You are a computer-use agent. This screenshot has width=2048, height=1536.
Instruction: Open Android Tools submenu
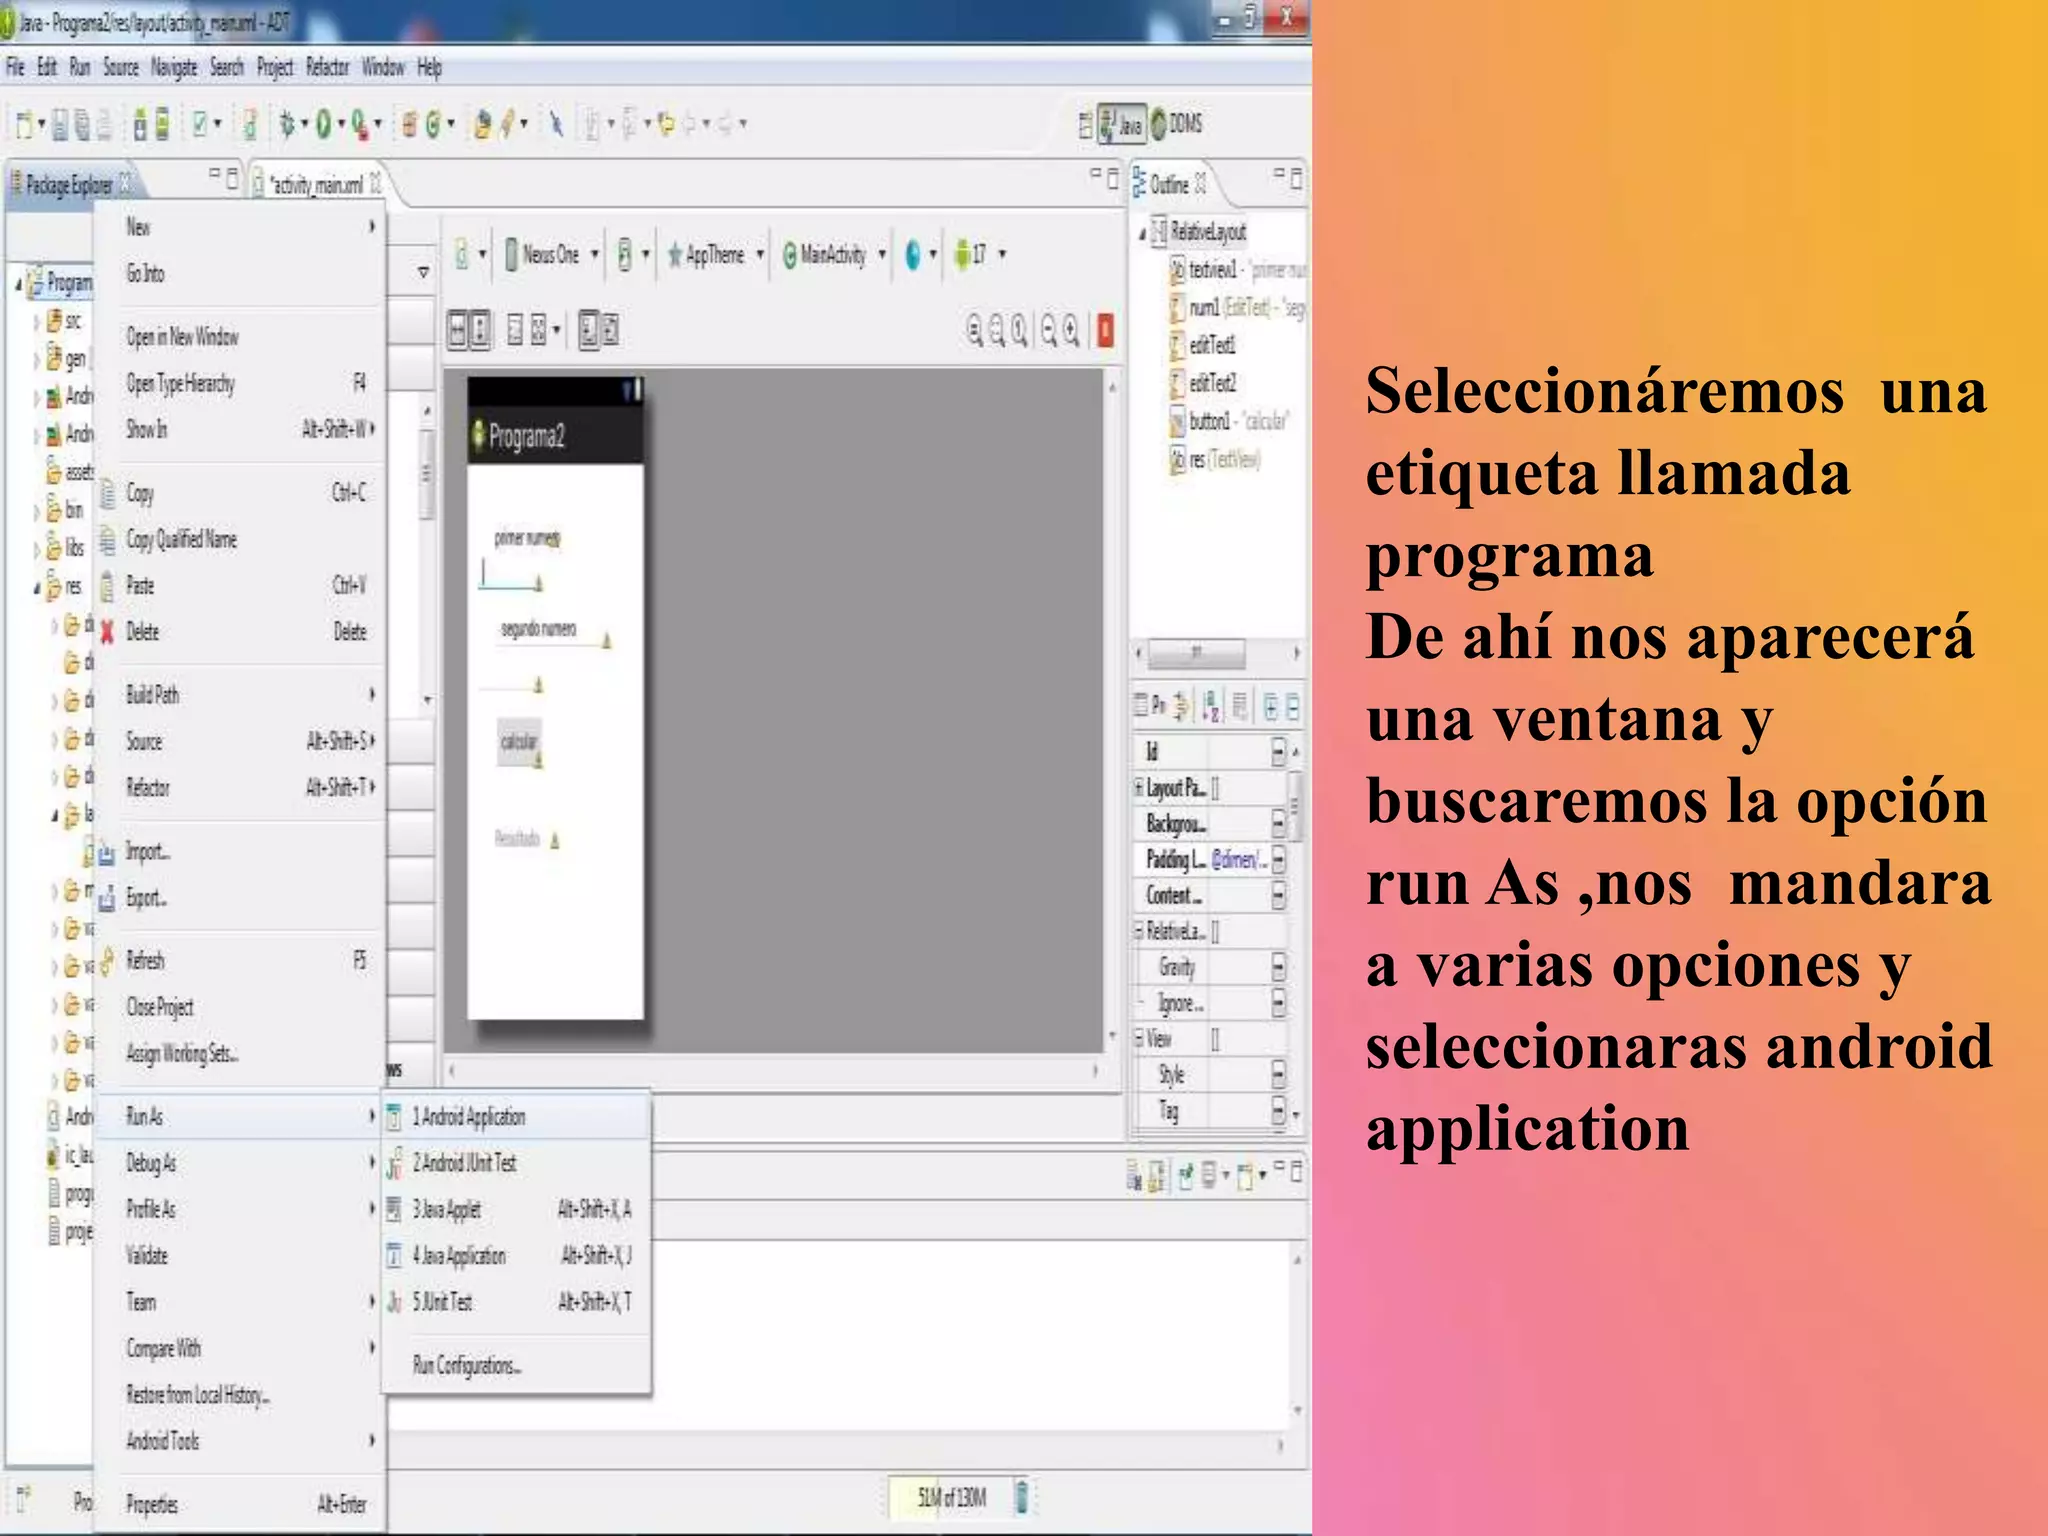tap(240, 1440)
